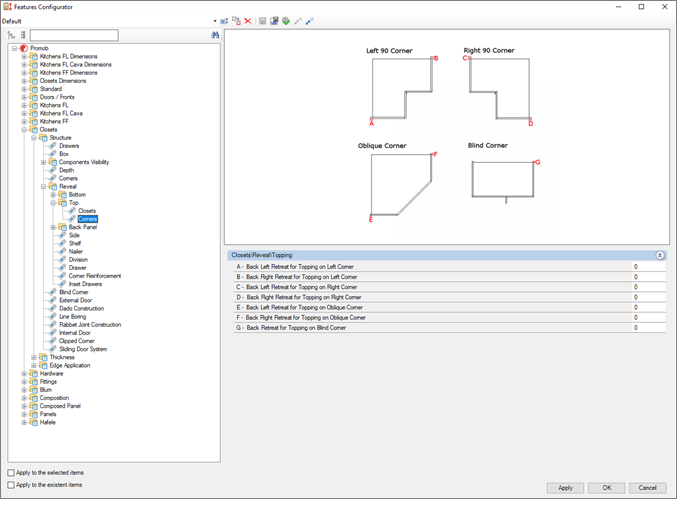The height and width of the screenshot is (505, 680).
Task: Click the Box item wrench icon
Action: tap(53, 154)
